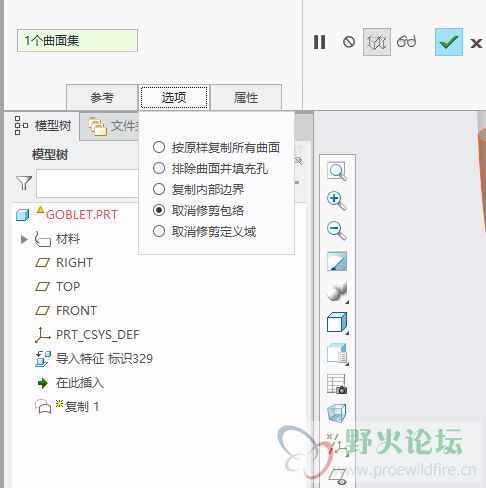Select 复制 1 feature in model tree
Viewport: 486px width, 488px height.
(x=67, y=406)
